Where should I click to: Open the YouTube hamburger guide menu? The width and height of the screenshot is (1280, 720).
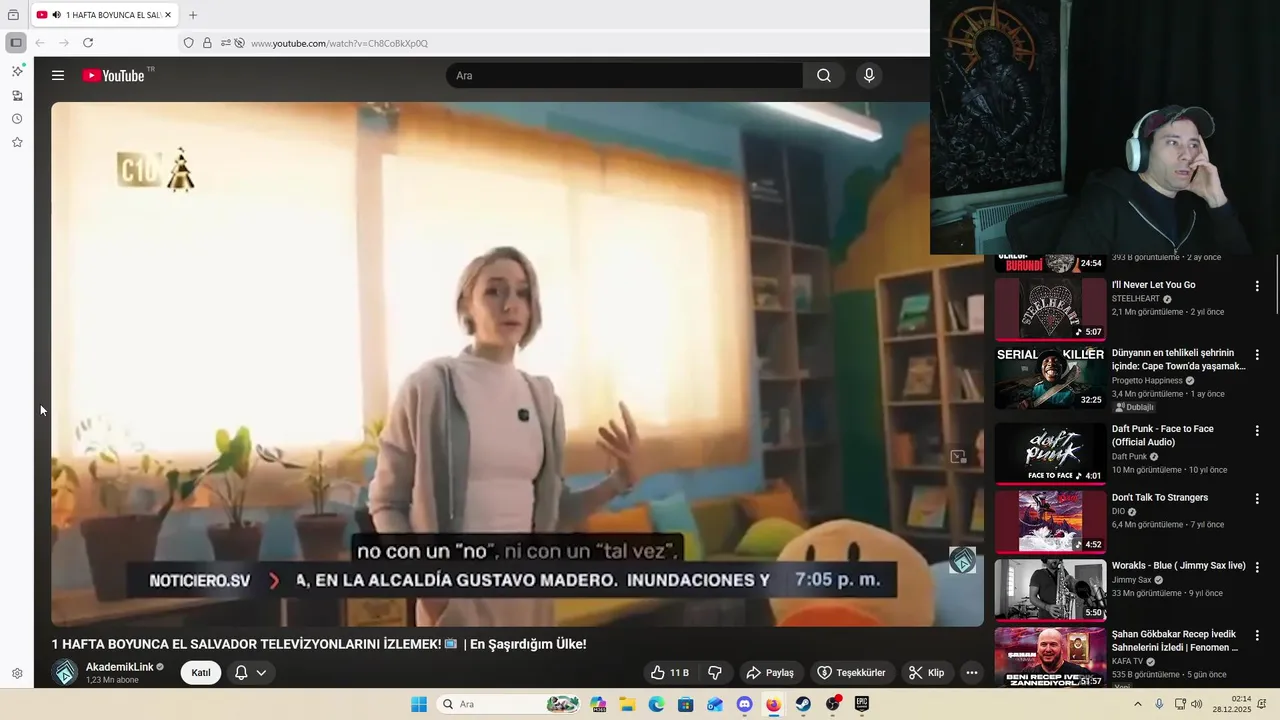pyautogui.click(x=58, y=76)
